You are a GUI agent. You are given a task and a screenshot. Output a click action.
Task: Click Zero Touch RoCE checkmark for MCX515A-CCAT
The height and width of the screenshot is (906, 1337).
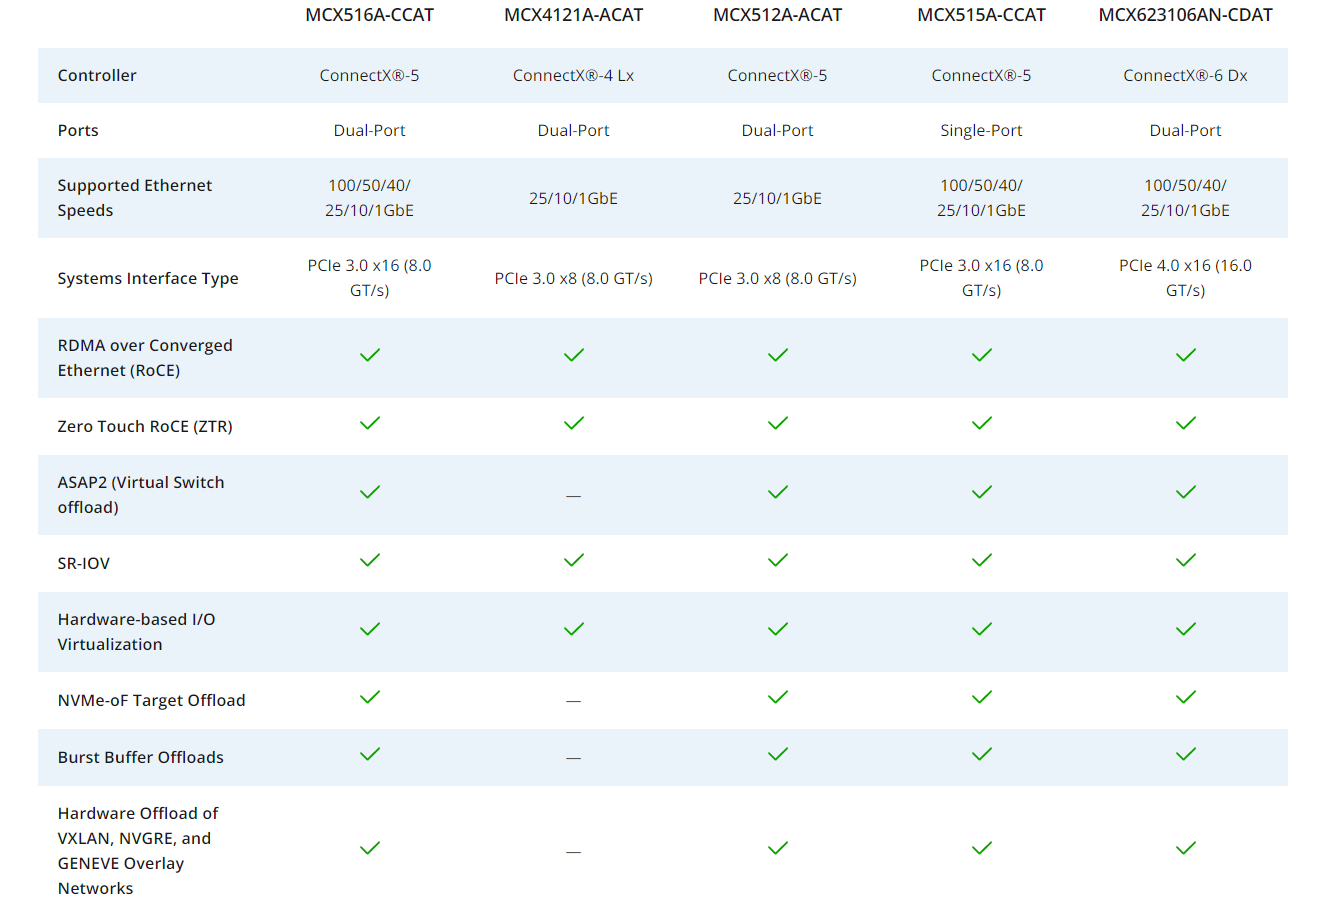(x=982, y=423)
